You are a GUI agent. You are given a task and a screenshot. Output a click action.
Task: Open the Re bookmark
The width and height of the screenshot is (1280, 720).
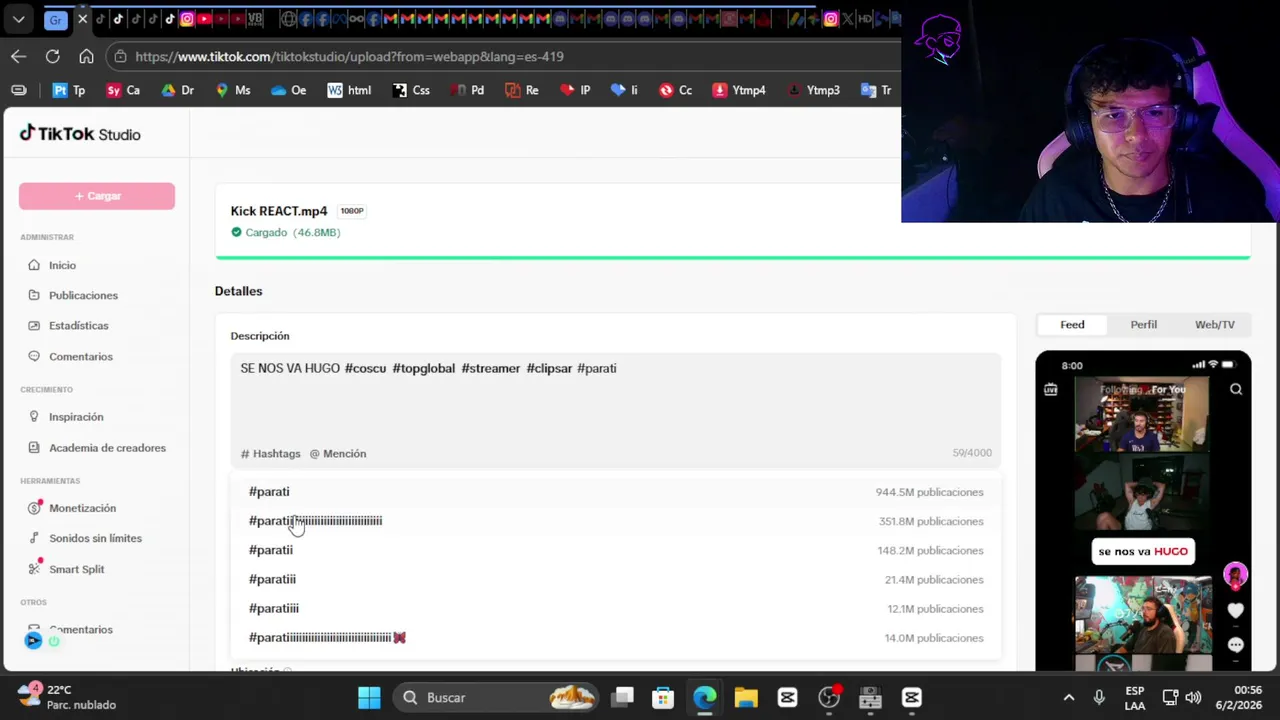(522, 90)
